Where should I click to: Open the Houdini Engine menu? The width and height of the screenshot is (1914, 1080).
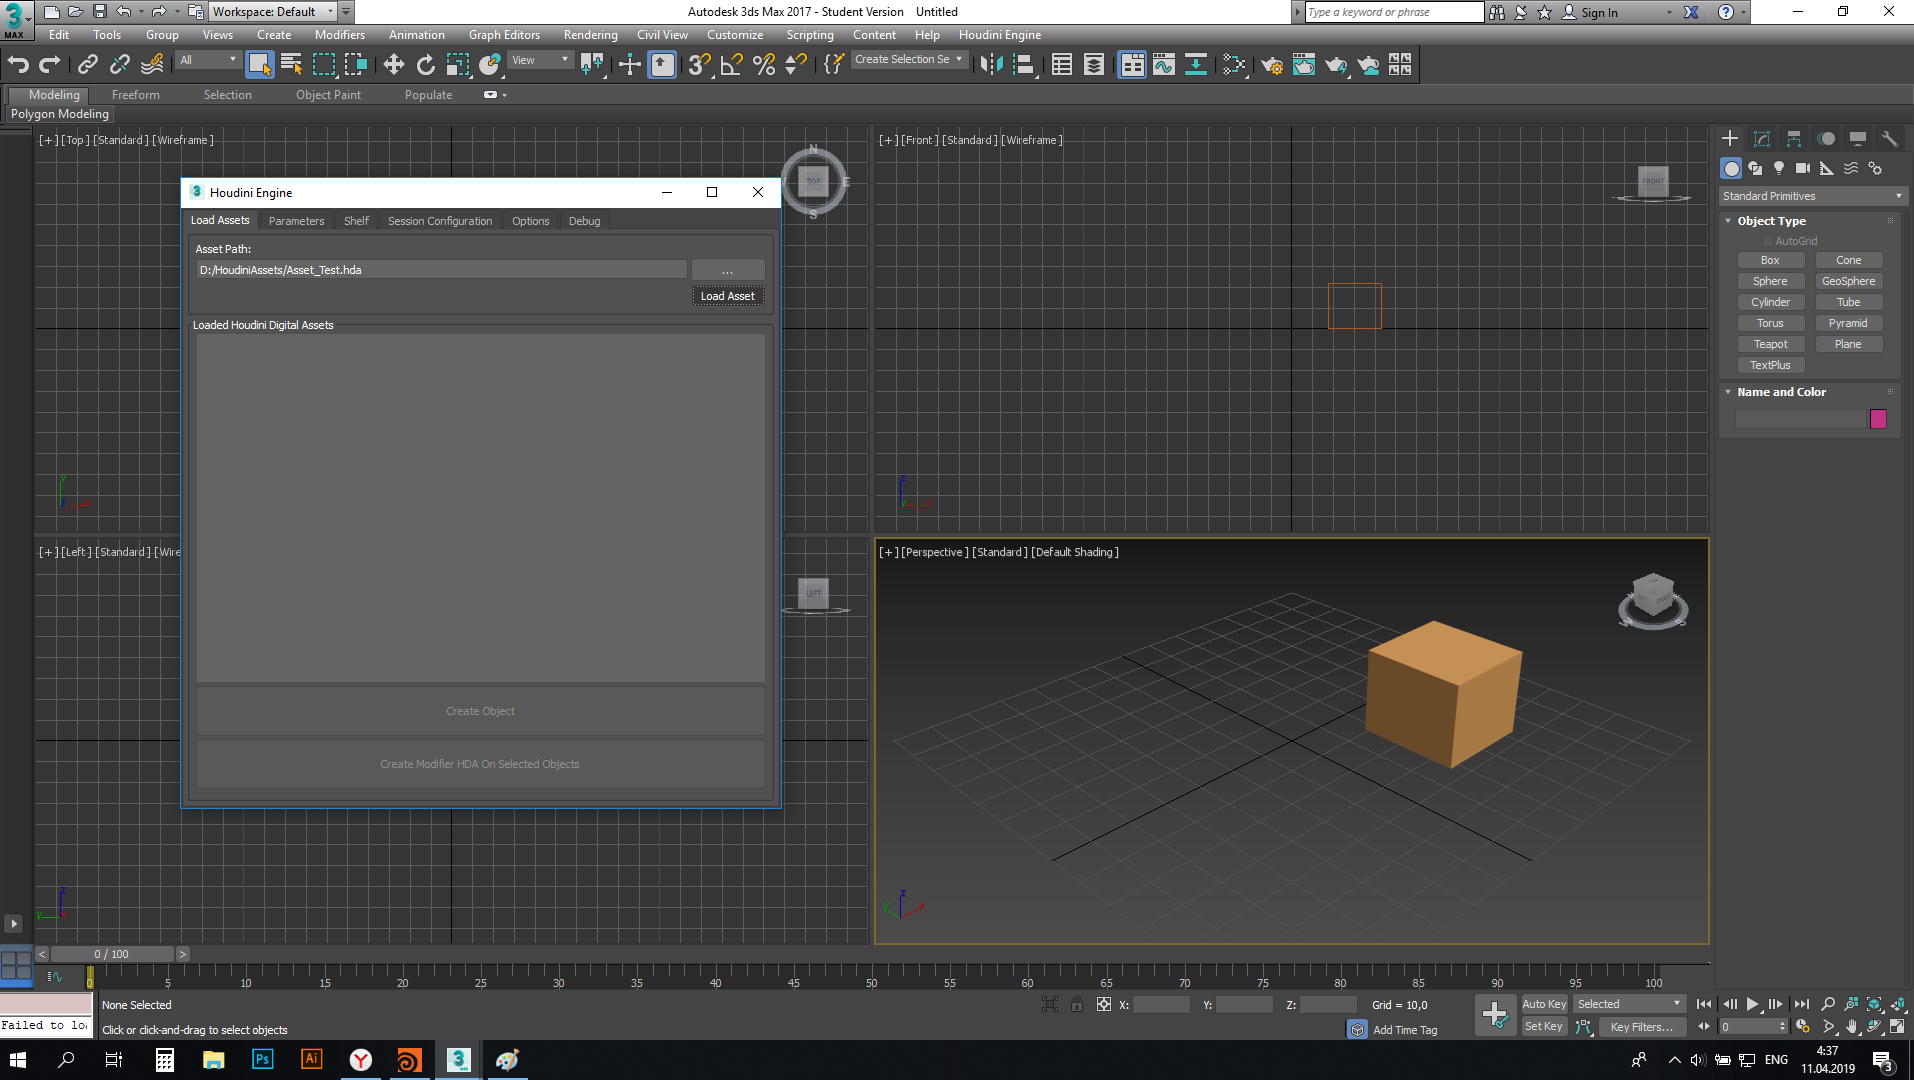click(x=1000, y=35)
